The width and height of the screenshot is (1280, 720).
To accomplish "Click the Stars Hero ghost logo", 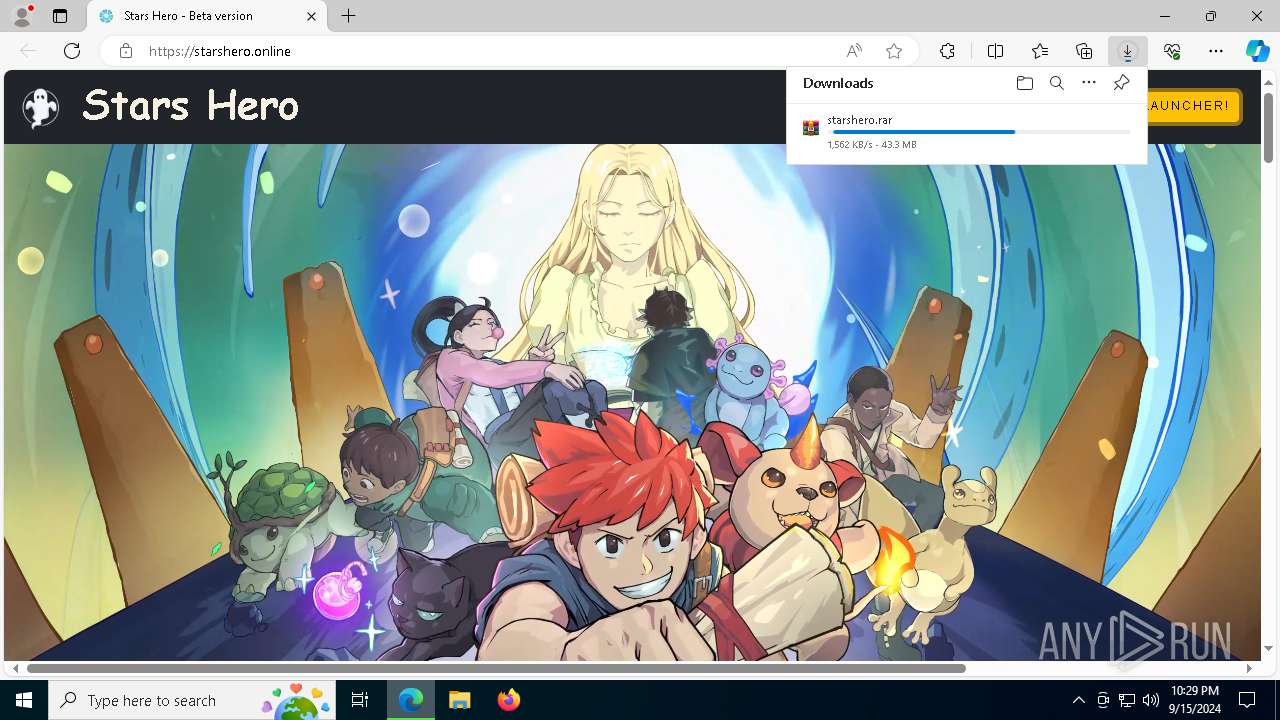I will point(41,107).
